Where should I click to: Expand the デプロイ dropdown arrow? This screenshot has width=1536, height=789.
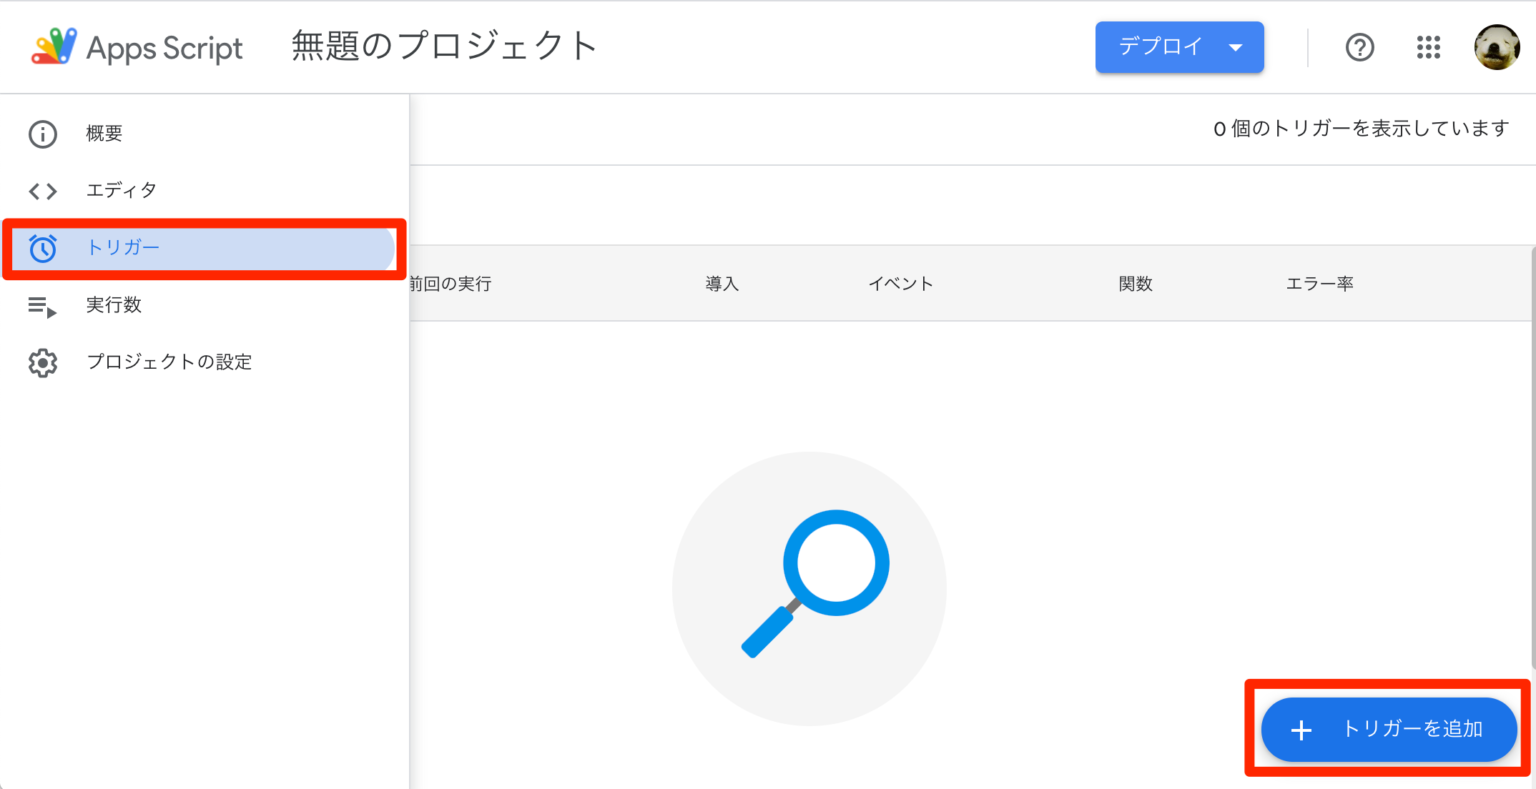pos(1236,46)
